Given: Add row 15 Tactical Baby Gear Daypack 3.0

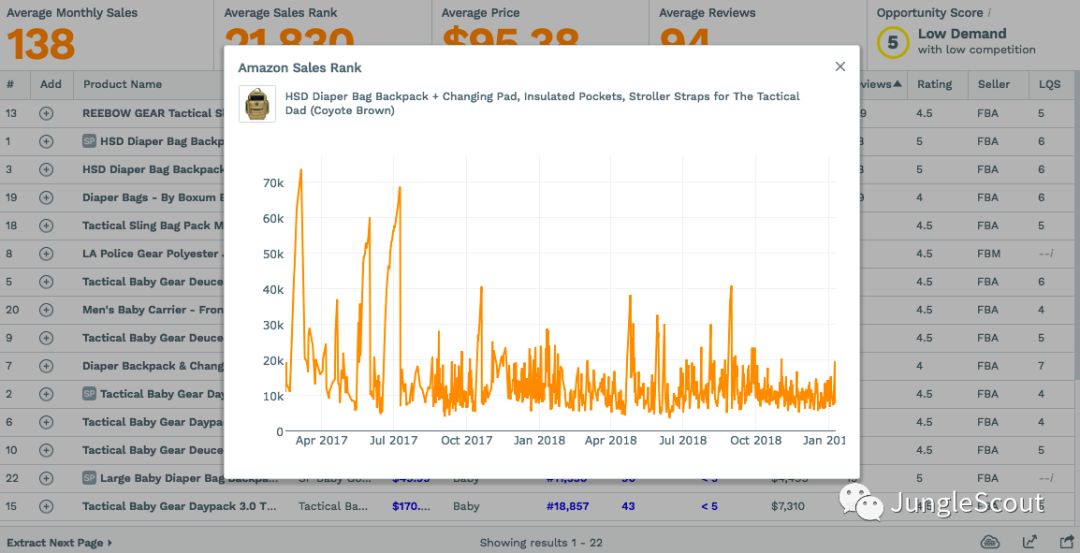Looking at the screenshot, I should 46,506.
